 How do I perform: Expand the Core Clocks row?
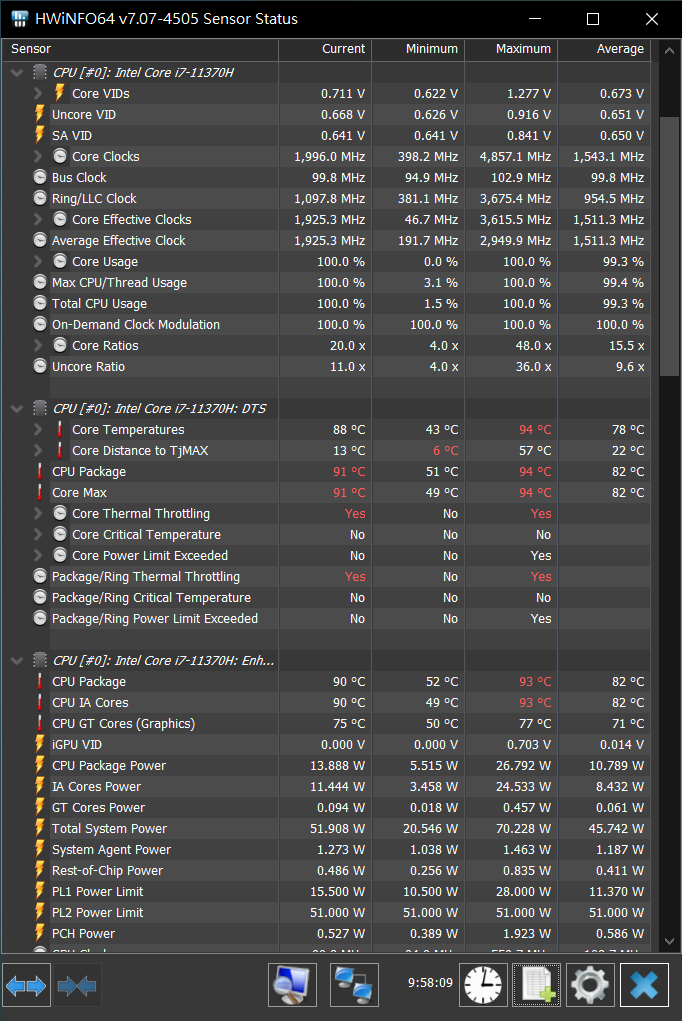click(x=38, y=156)
